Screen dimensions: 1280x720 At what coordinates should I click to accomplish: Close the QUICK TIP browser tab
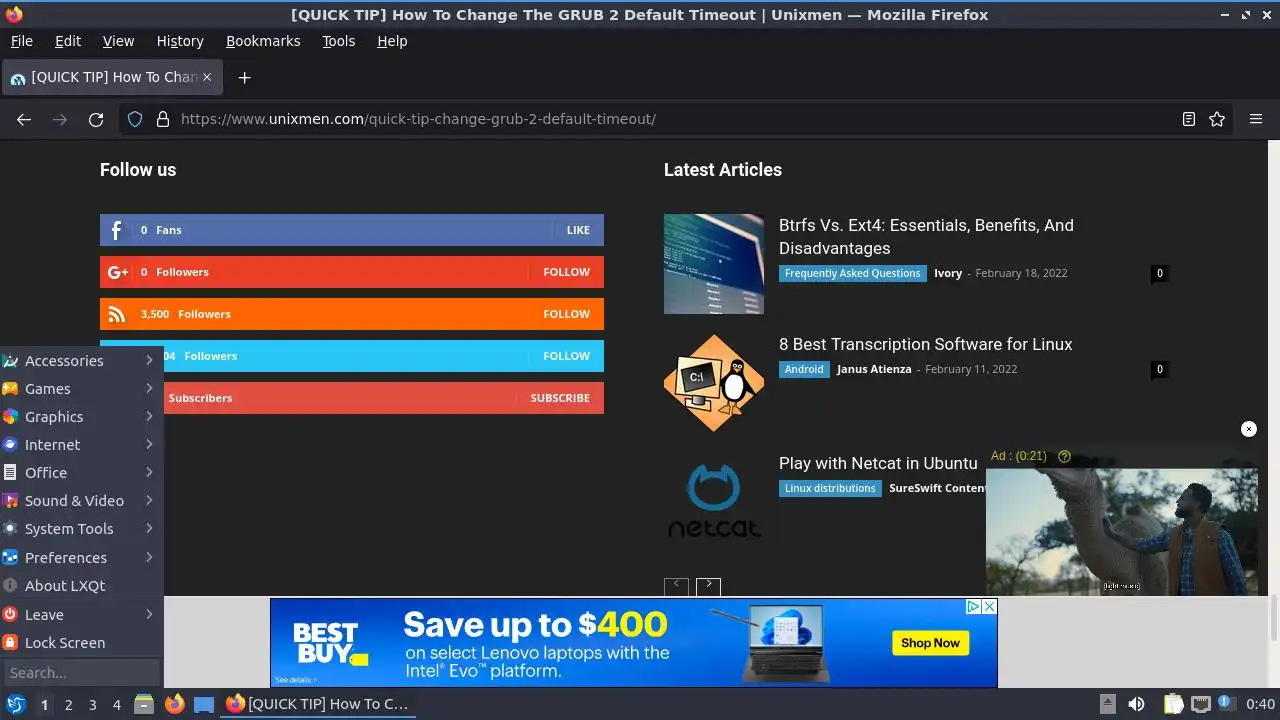[207, 76]
